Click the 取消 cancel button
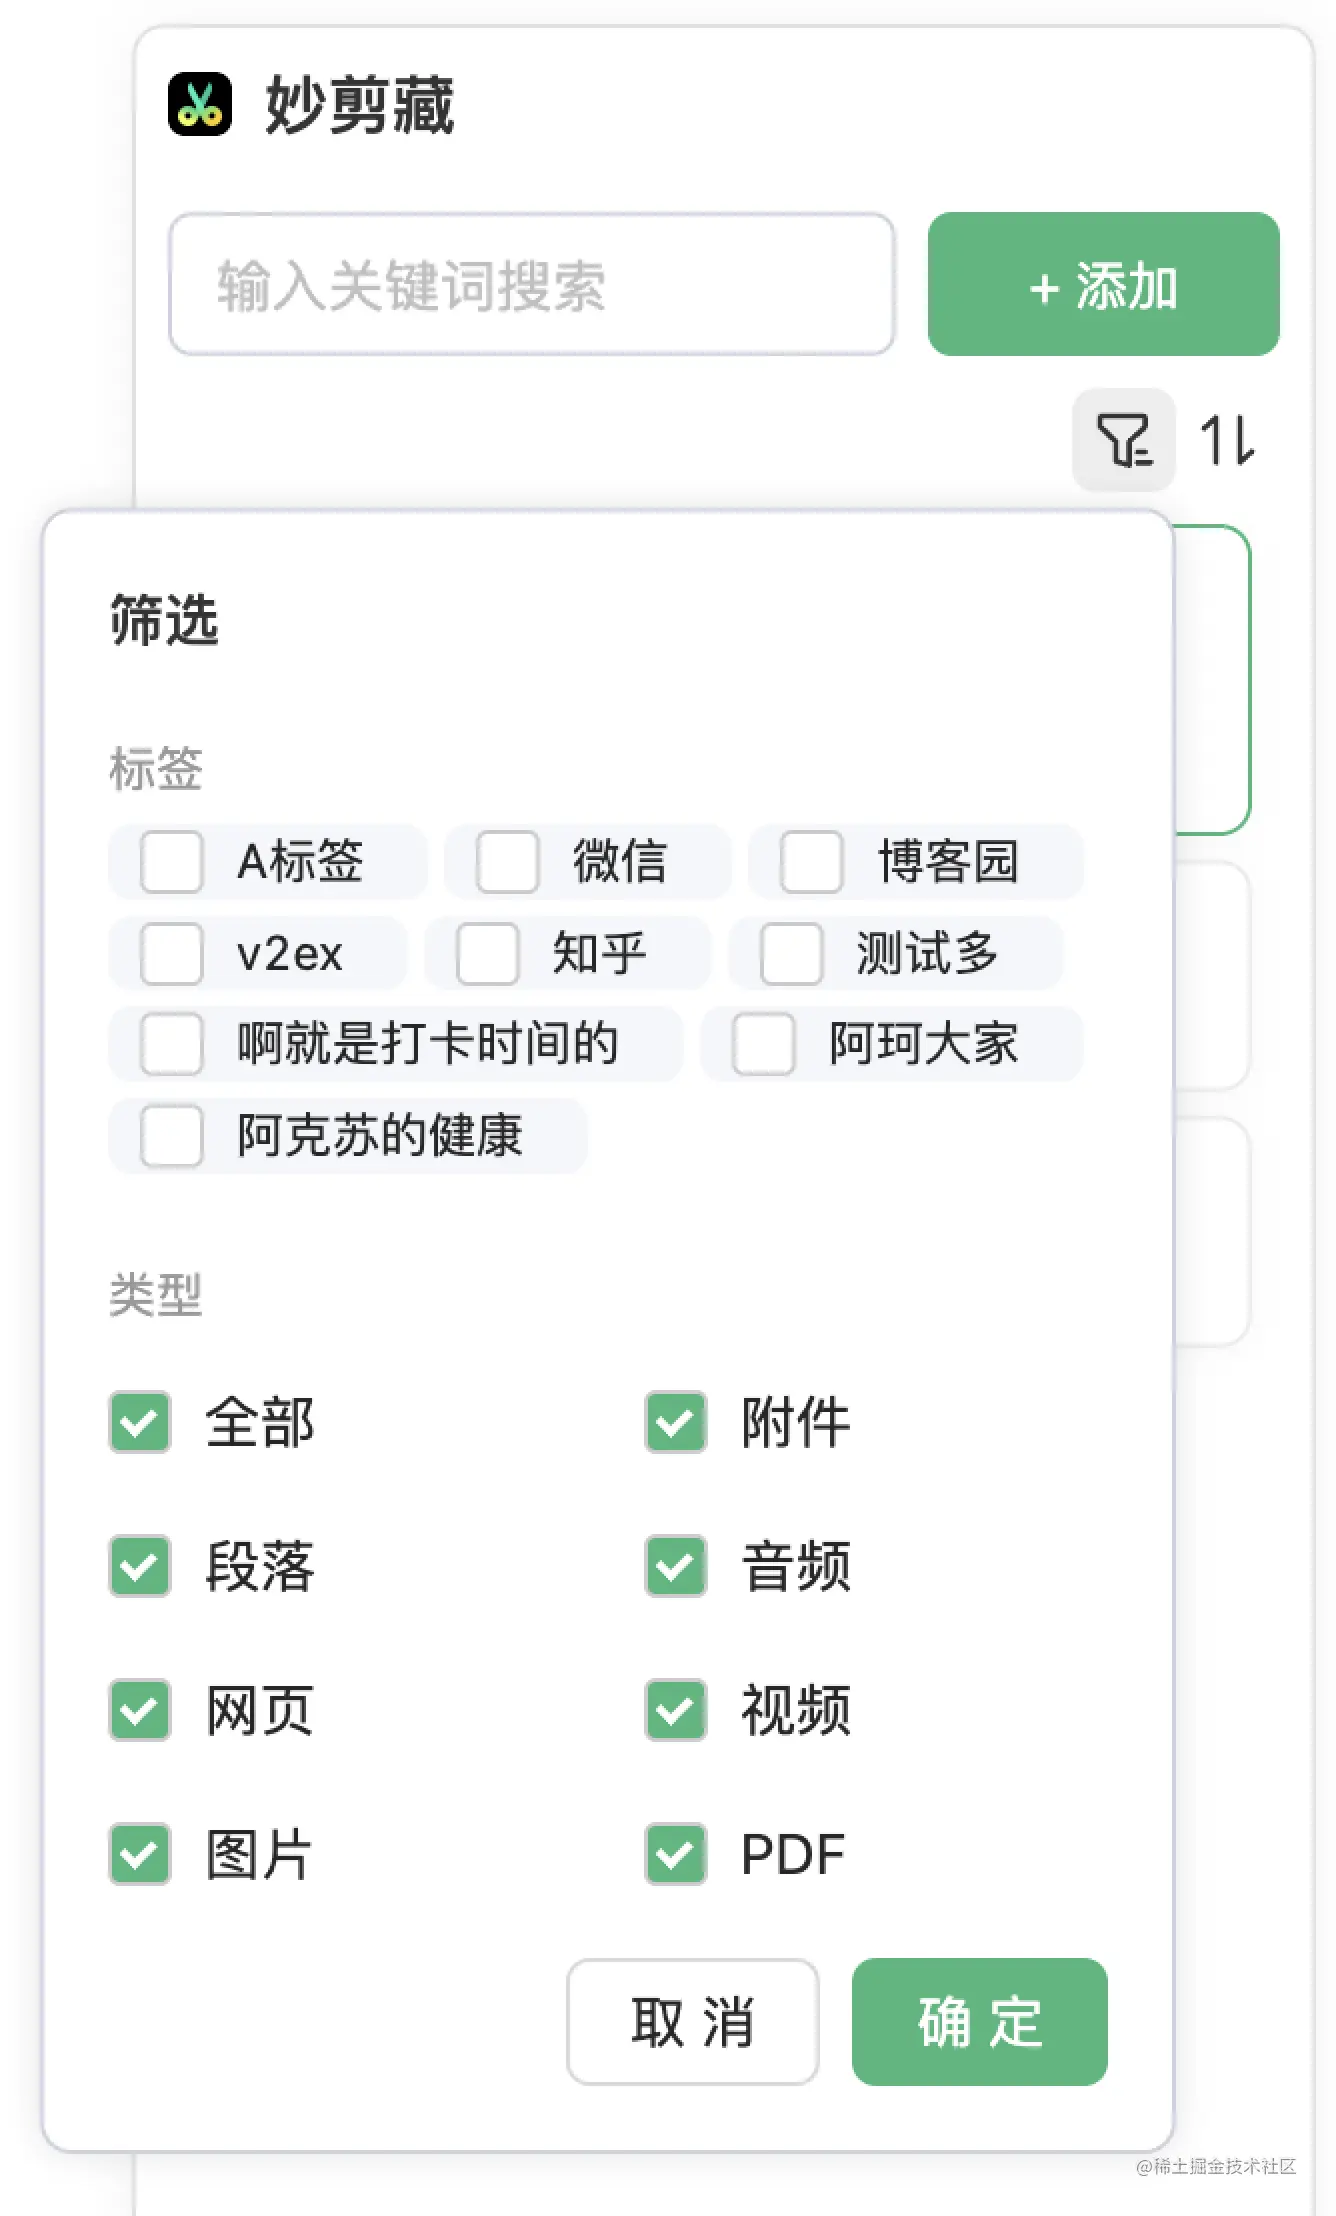Viewport: 1336px width, 2216px height. 692,2022
